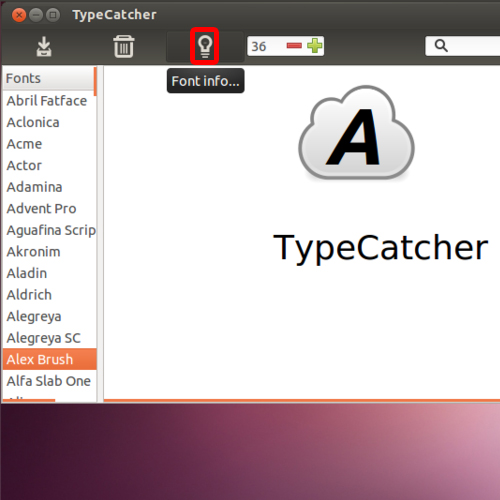500x500 pixels.
Task: Decrease font size with the red minus
Action: click(294, 46)
